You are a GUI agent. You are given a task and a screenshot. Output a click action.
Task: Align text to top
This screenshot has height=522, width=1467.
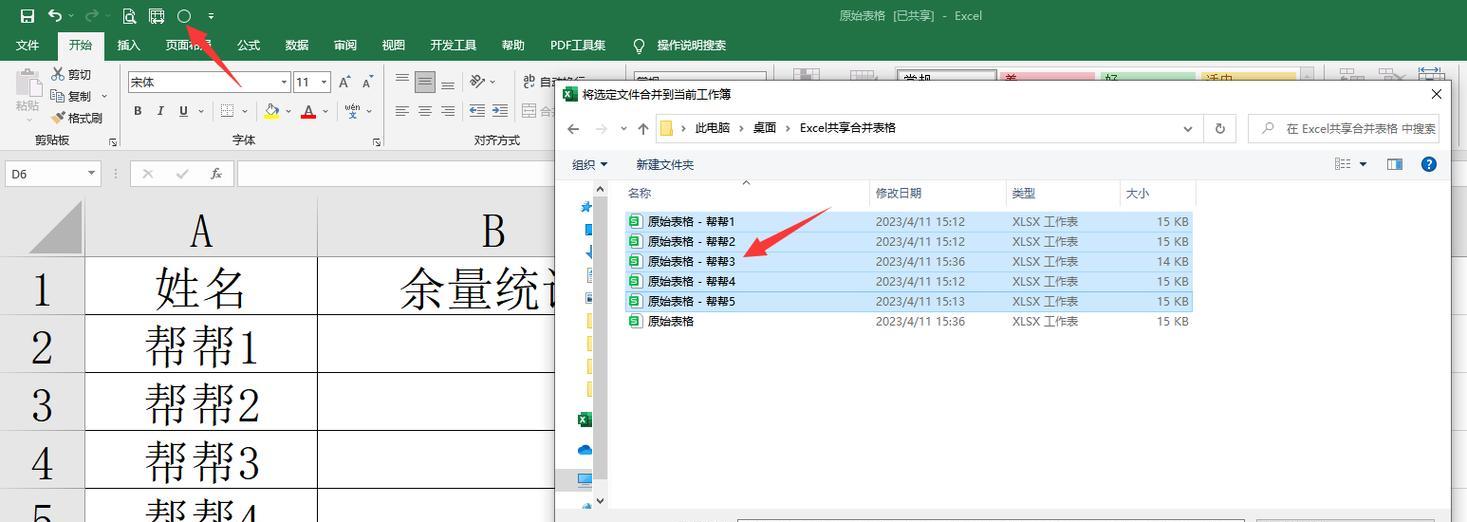[402, 82]
